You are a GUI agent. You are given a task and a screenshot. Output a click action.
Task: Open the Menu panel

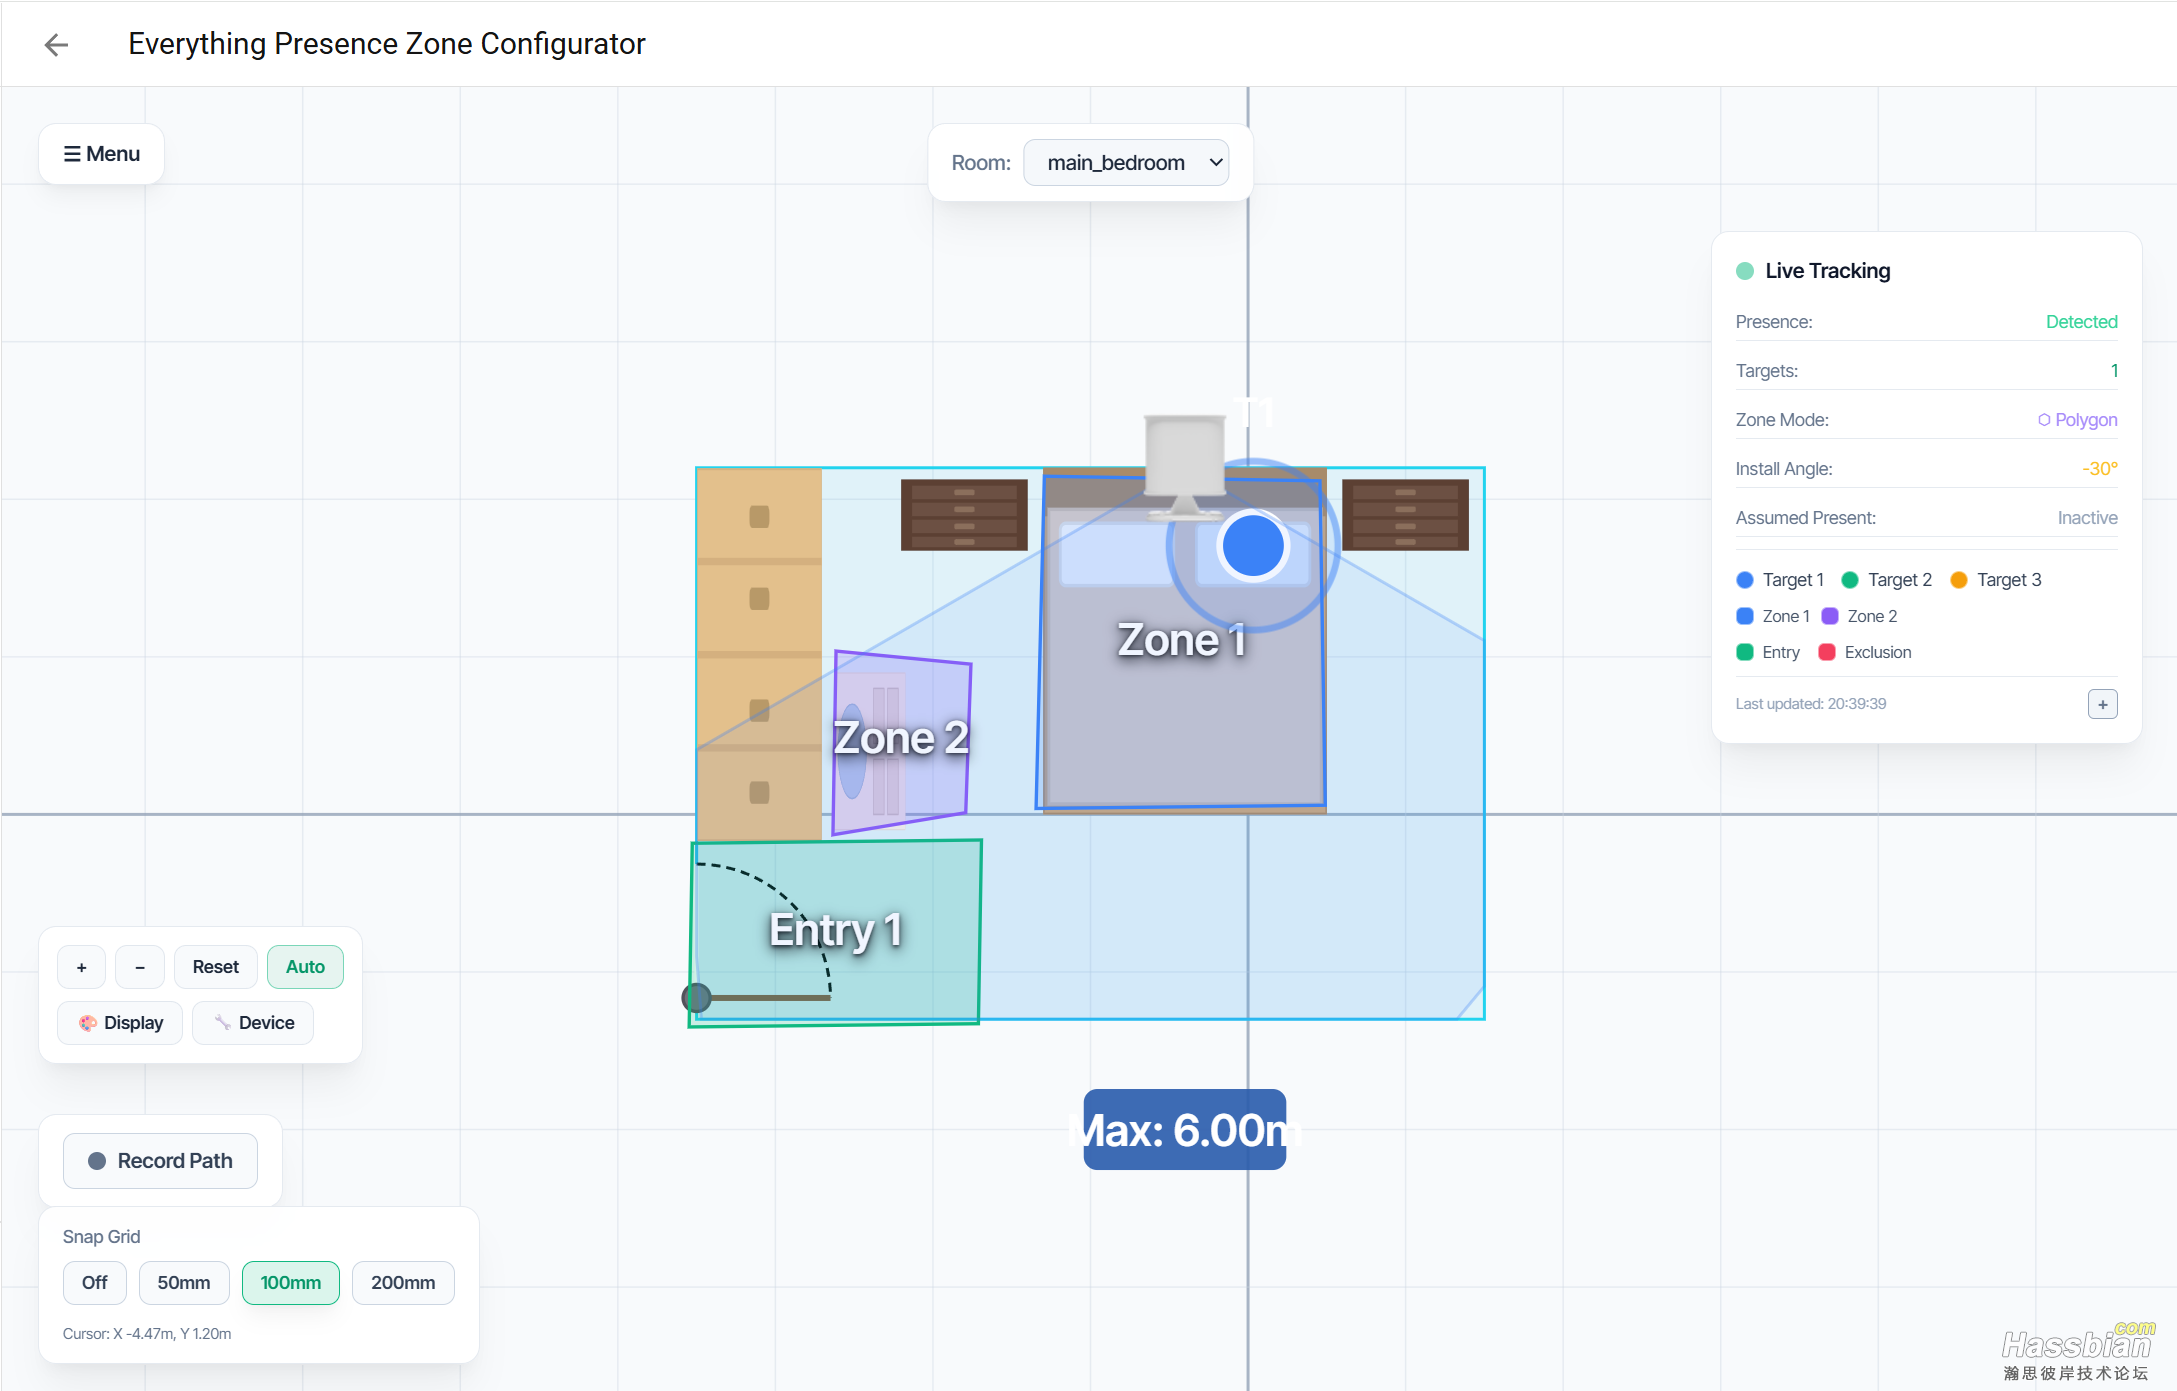tap(100, 153)
